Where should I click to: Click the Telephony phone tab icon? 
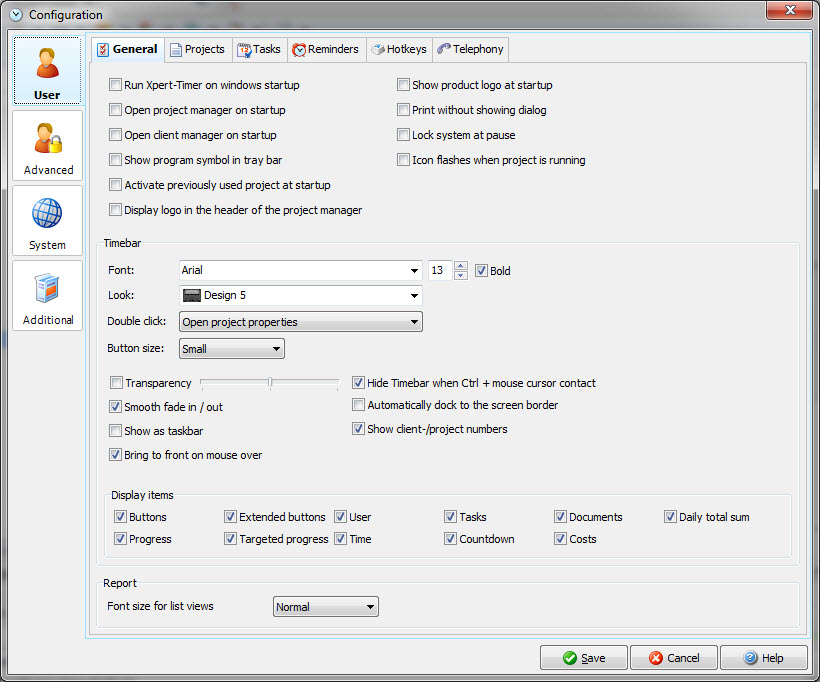click(x=444, y=49)
